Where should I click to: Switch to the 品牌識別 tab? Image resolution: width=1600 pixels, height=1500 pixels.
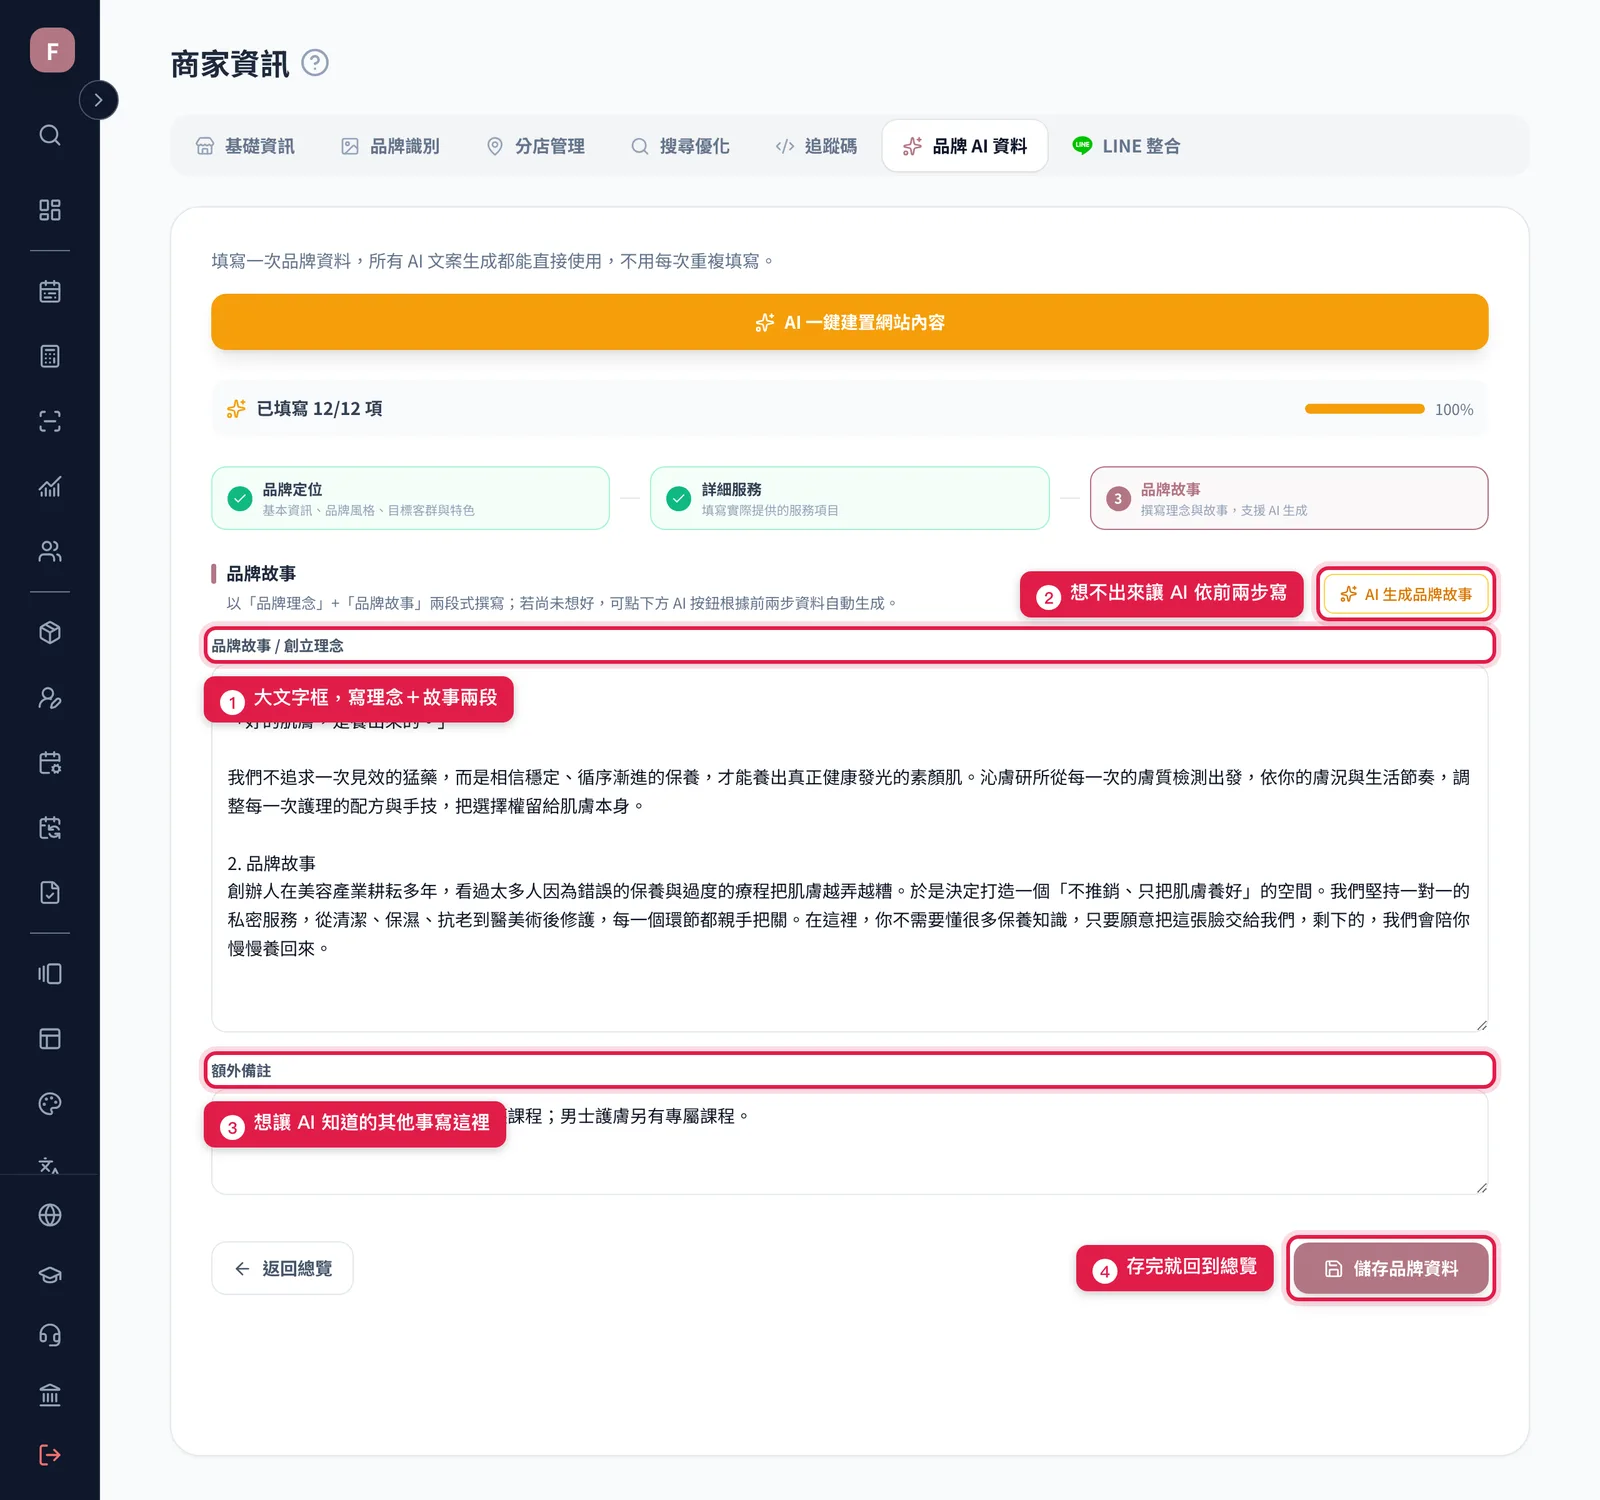390,146
